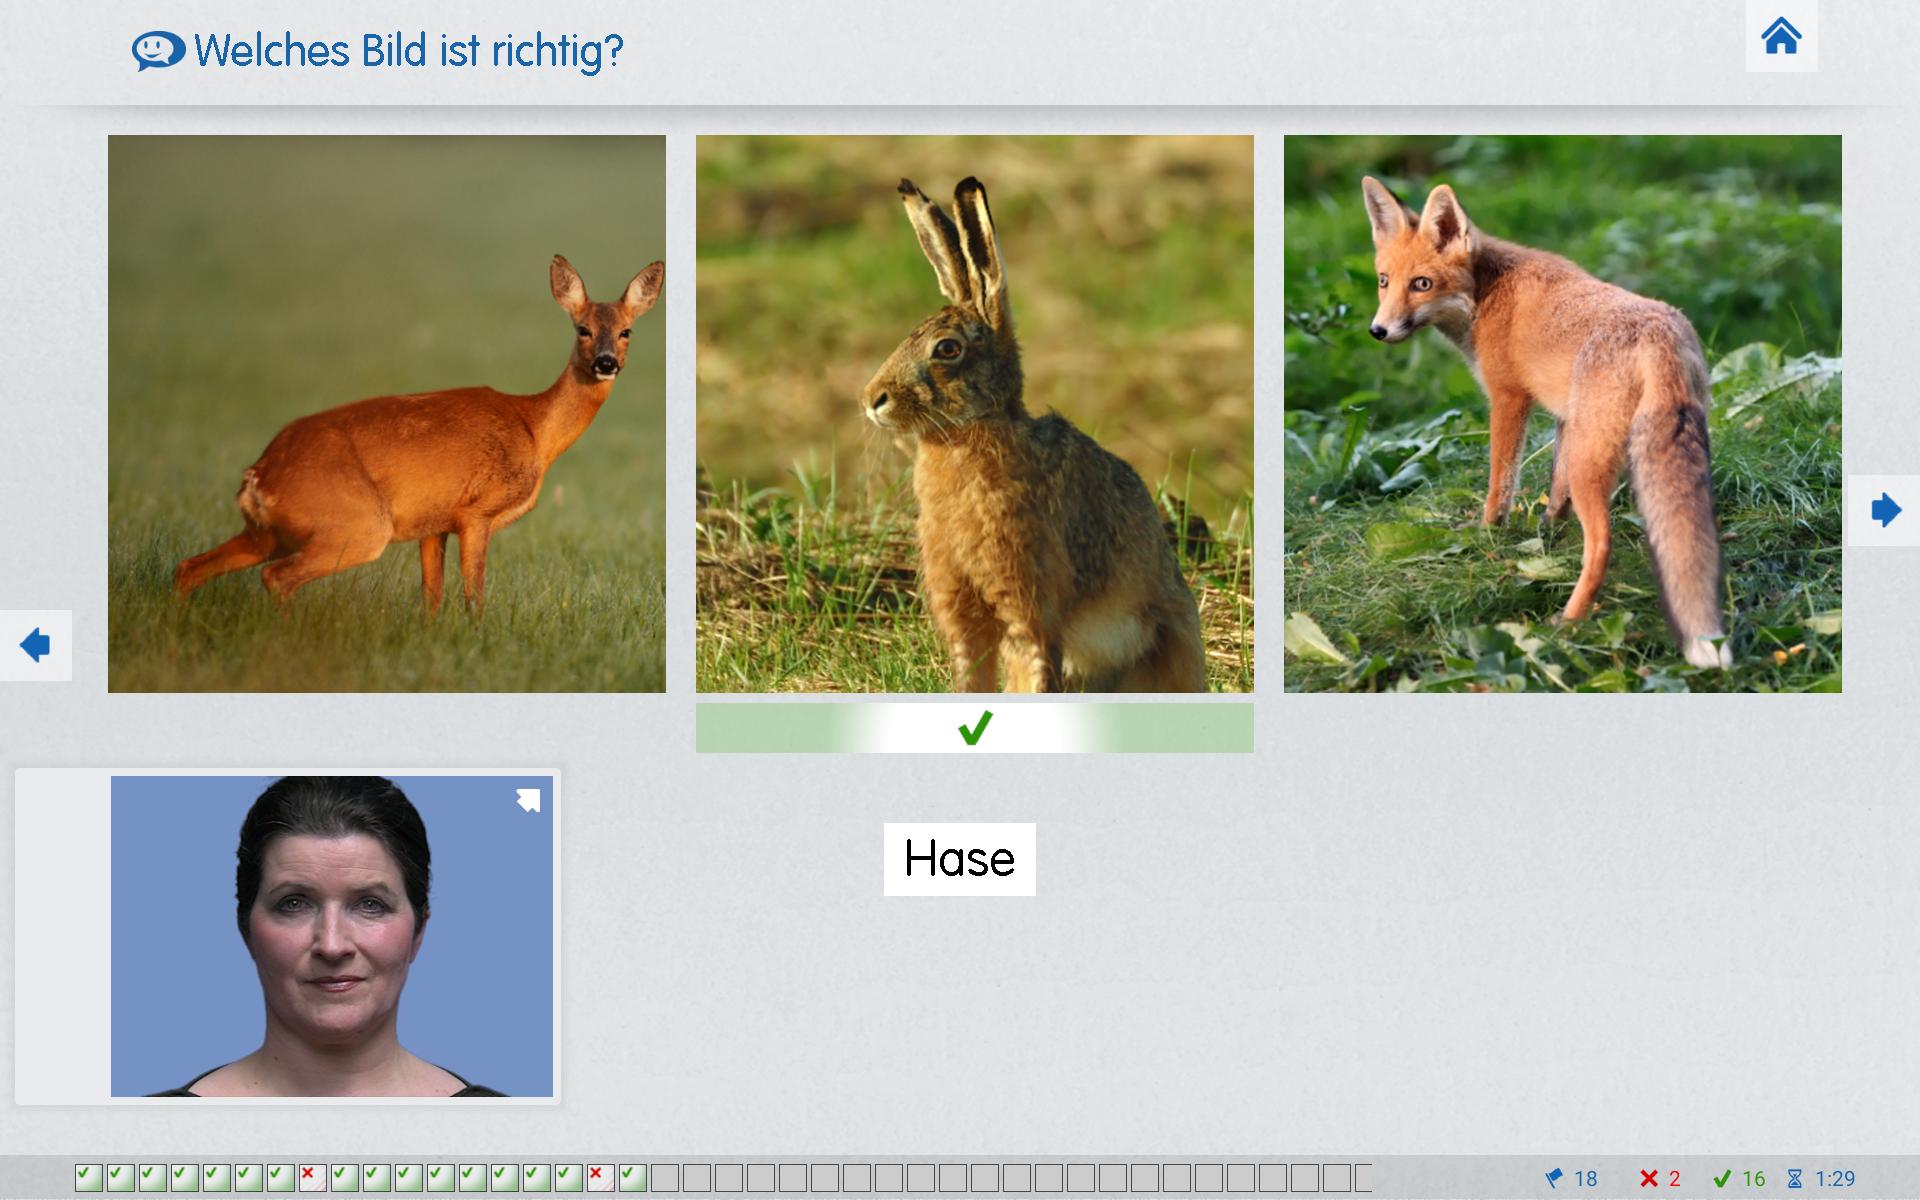Click the first progress box in the bottom bar
This screenshot has width=1920, height=1200.
(88, 1178)
